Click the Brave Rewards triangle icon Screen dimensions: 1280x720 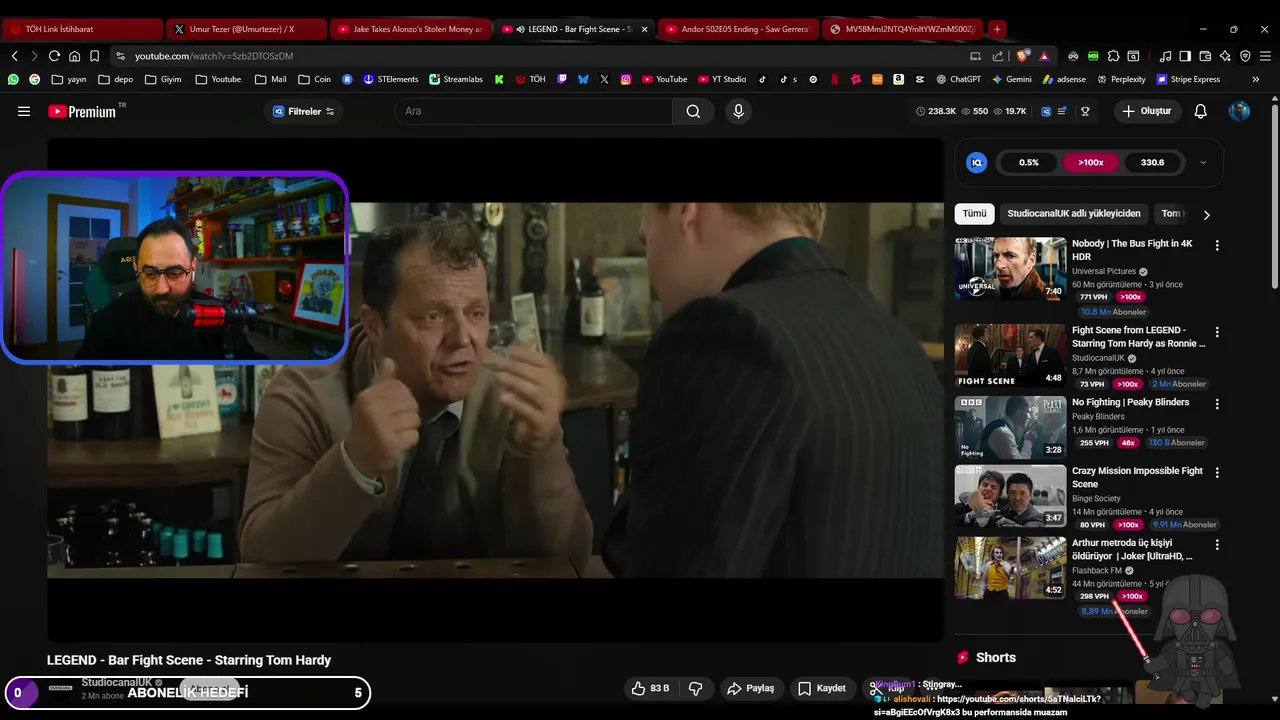[1044, 56]
